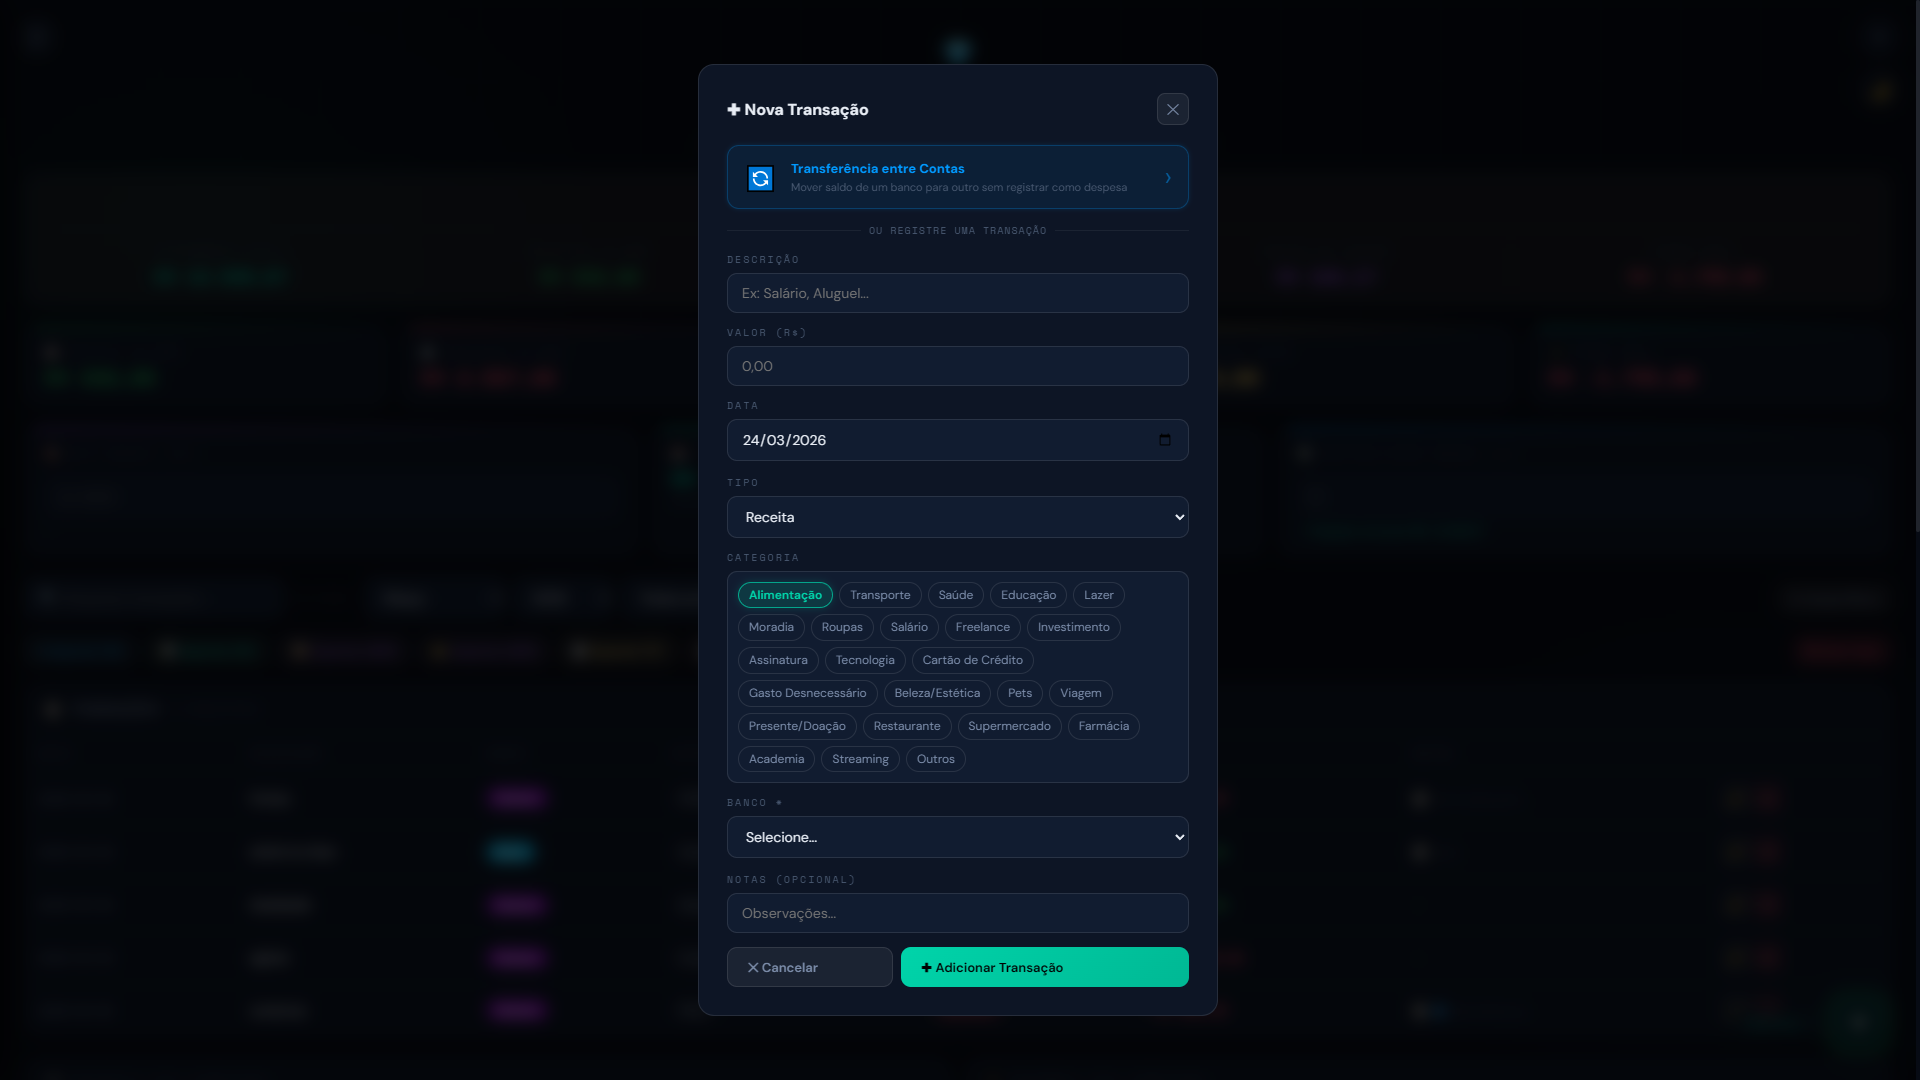
Task: Click the chevron arrow on transfer banner
Action: (1168, 178)
